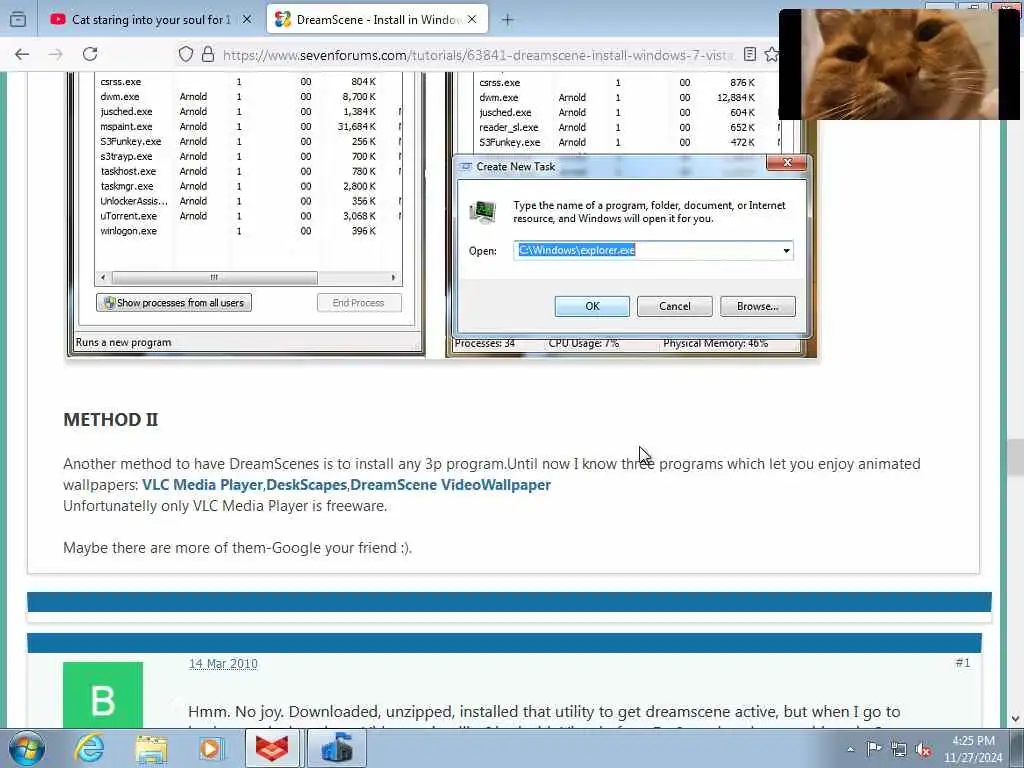Viewport: 1024px width, 768px height.
Task: Click the mspaint.exe process row
Action: 248,127
